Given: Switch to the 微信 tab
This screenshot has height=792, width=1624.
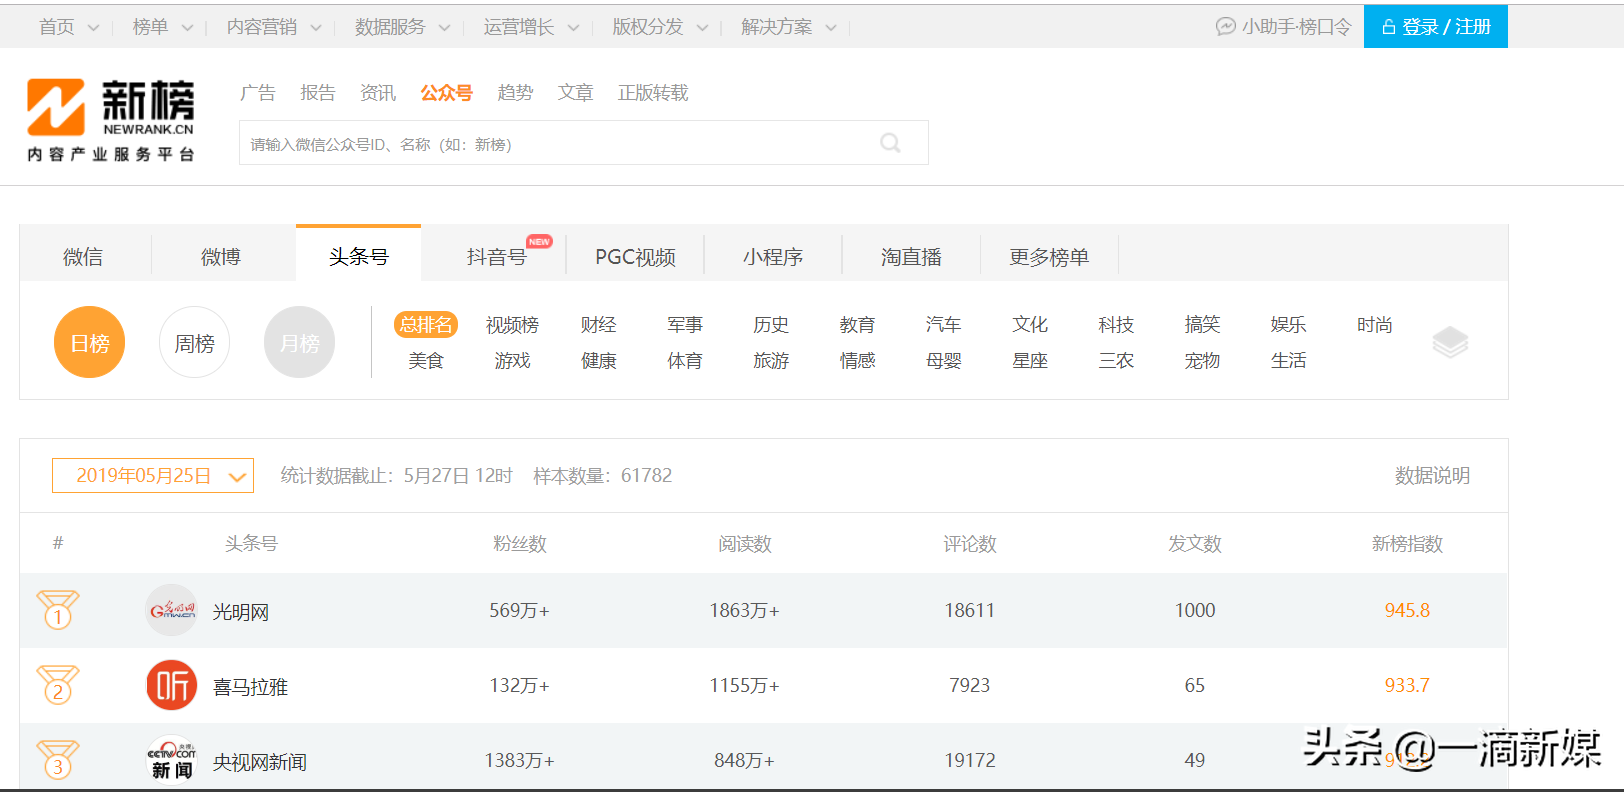Looking at the screenshot, I should pos(83,257).
